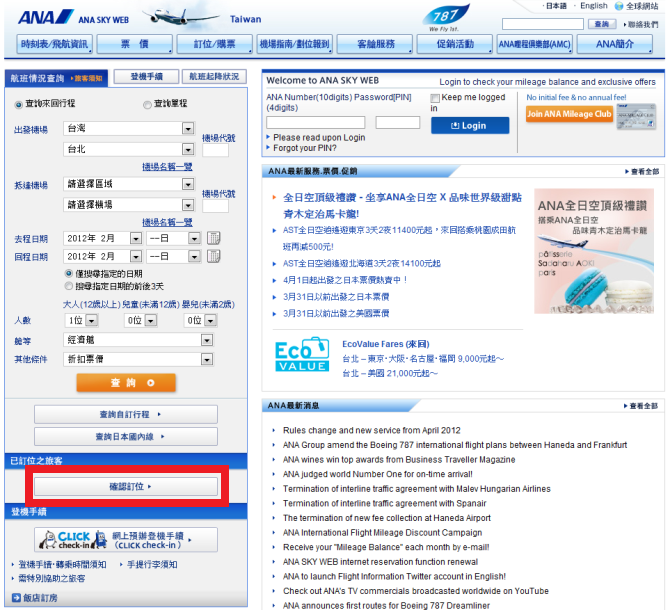670x610 pixels.
Task: Click the 確認訂位 button
Action: tap(126, 487)
